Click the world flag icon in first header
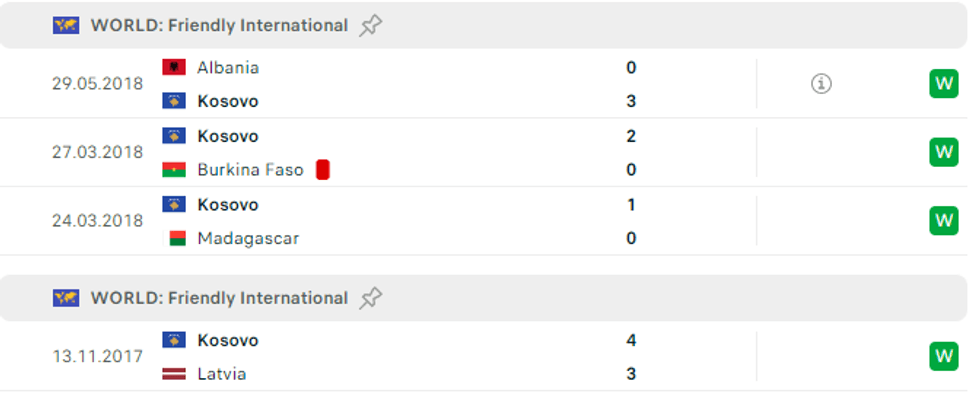The image size is (980, 404). pos(66,26)
